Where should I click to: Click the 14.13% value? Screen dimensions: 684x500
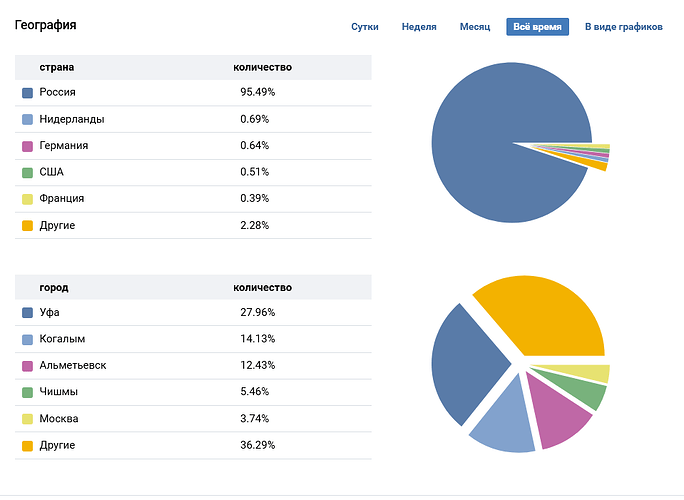(x=257, y=339)
